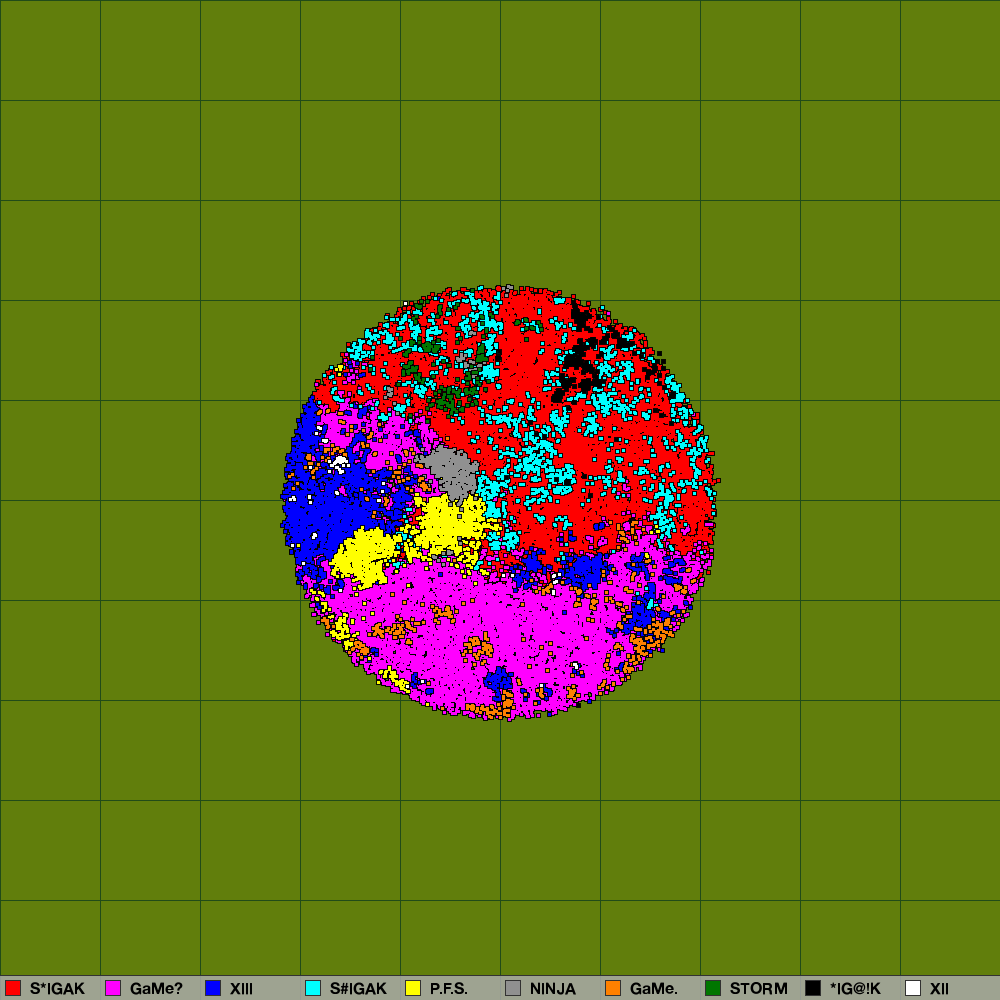Screen dimensions: 1000x1000
Task: Select the large yellow territory beside the gray area
Action: click(448, 524)
